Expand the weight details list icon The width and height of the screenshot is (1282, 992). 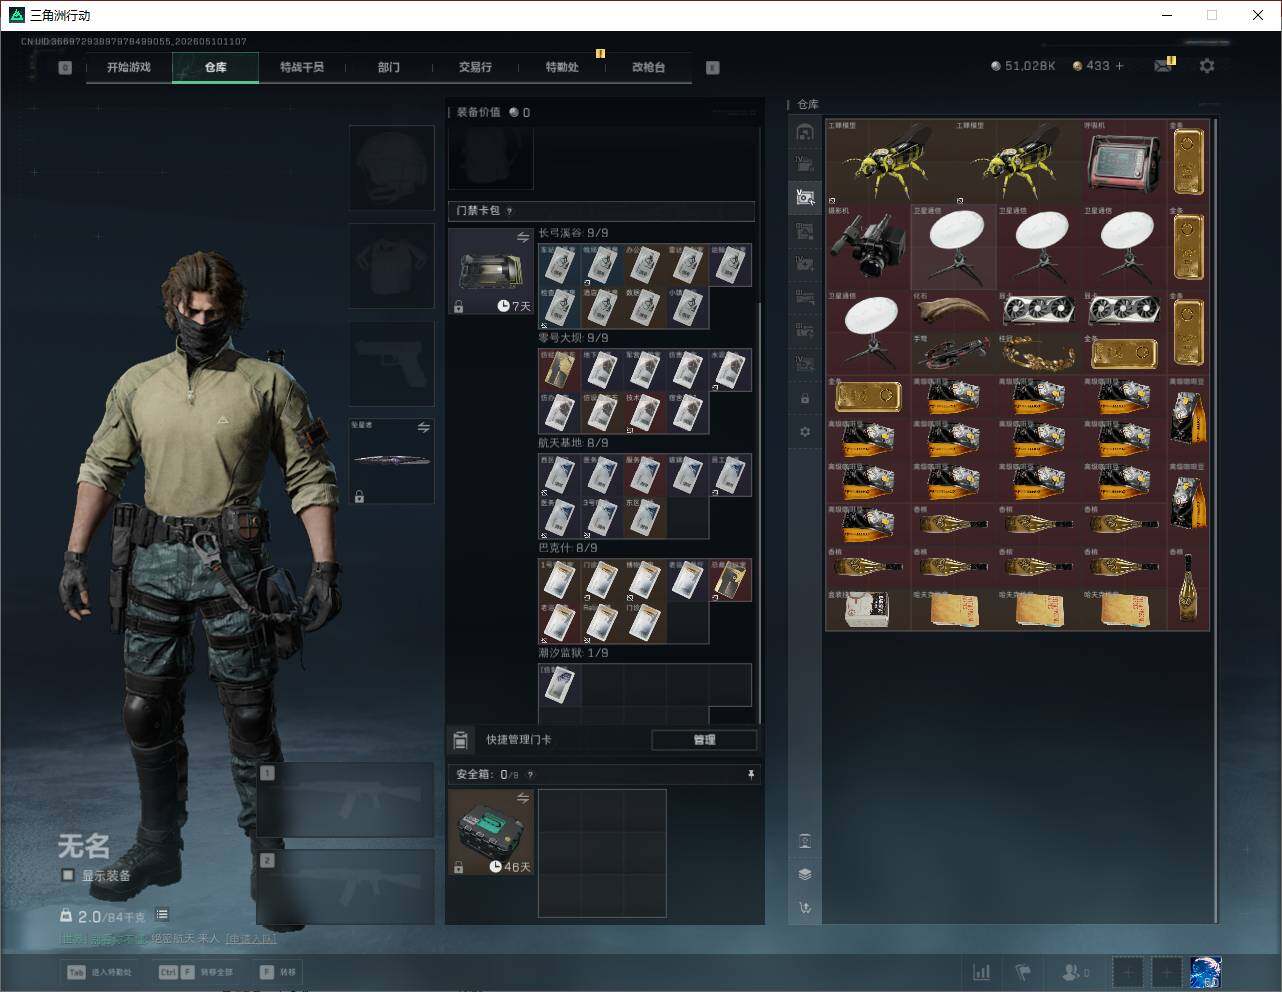click(x=162, y=915)
